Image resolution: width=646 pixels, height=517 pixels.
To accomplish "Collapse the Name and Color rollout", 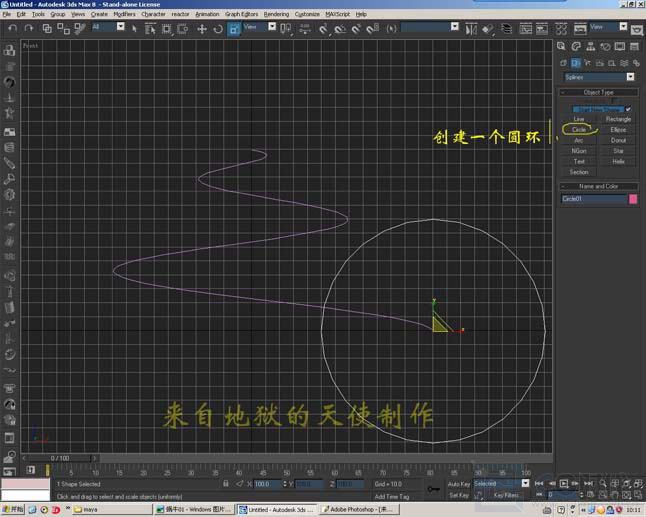I will click(599, 186).
